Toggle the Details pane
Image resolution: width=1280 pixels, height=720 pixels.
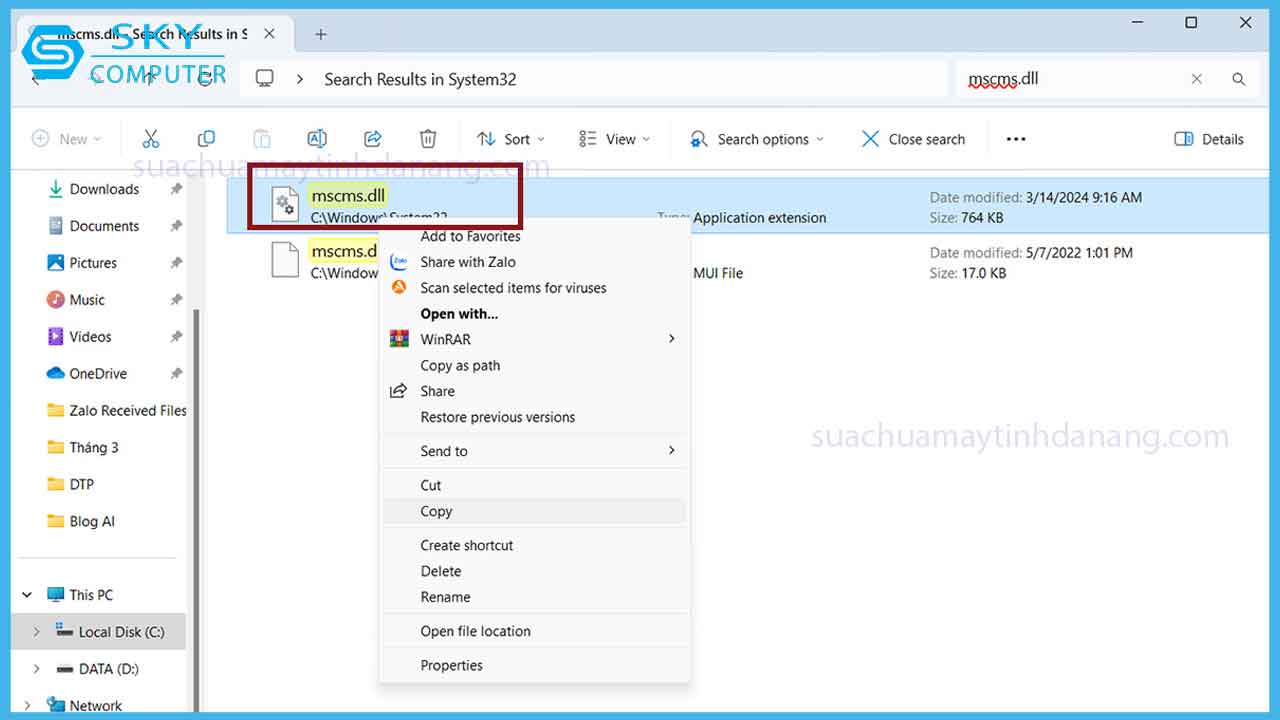pos(1208,138)
